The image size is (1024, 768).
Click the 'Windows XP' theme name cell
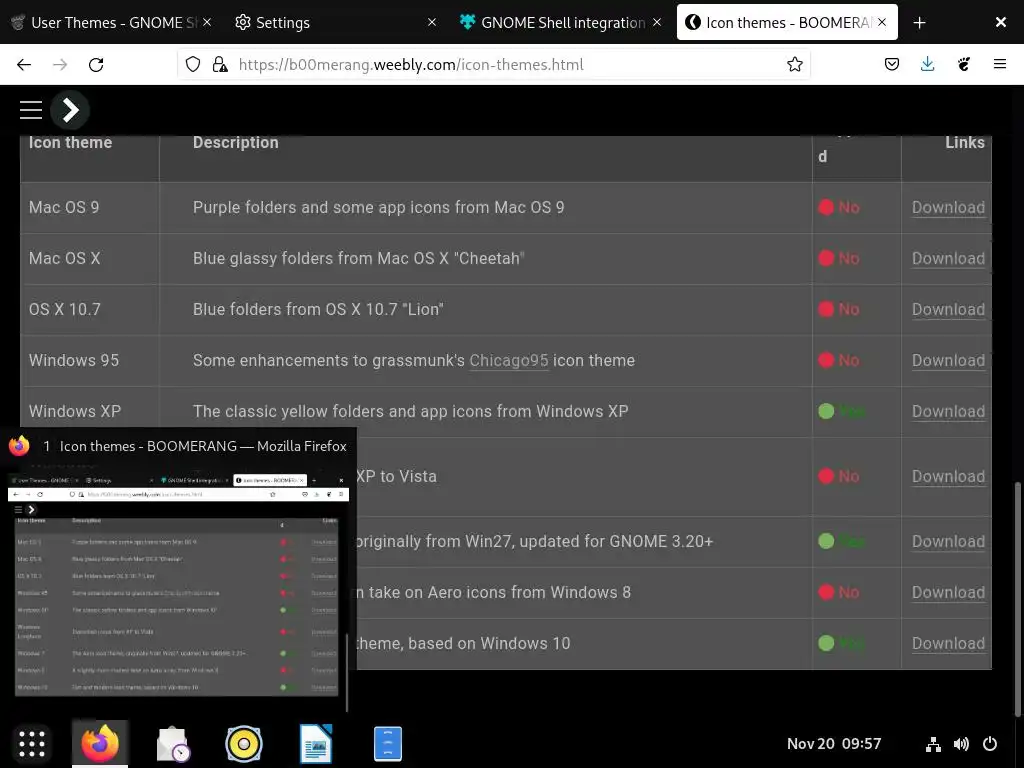(x=75, y=411)
